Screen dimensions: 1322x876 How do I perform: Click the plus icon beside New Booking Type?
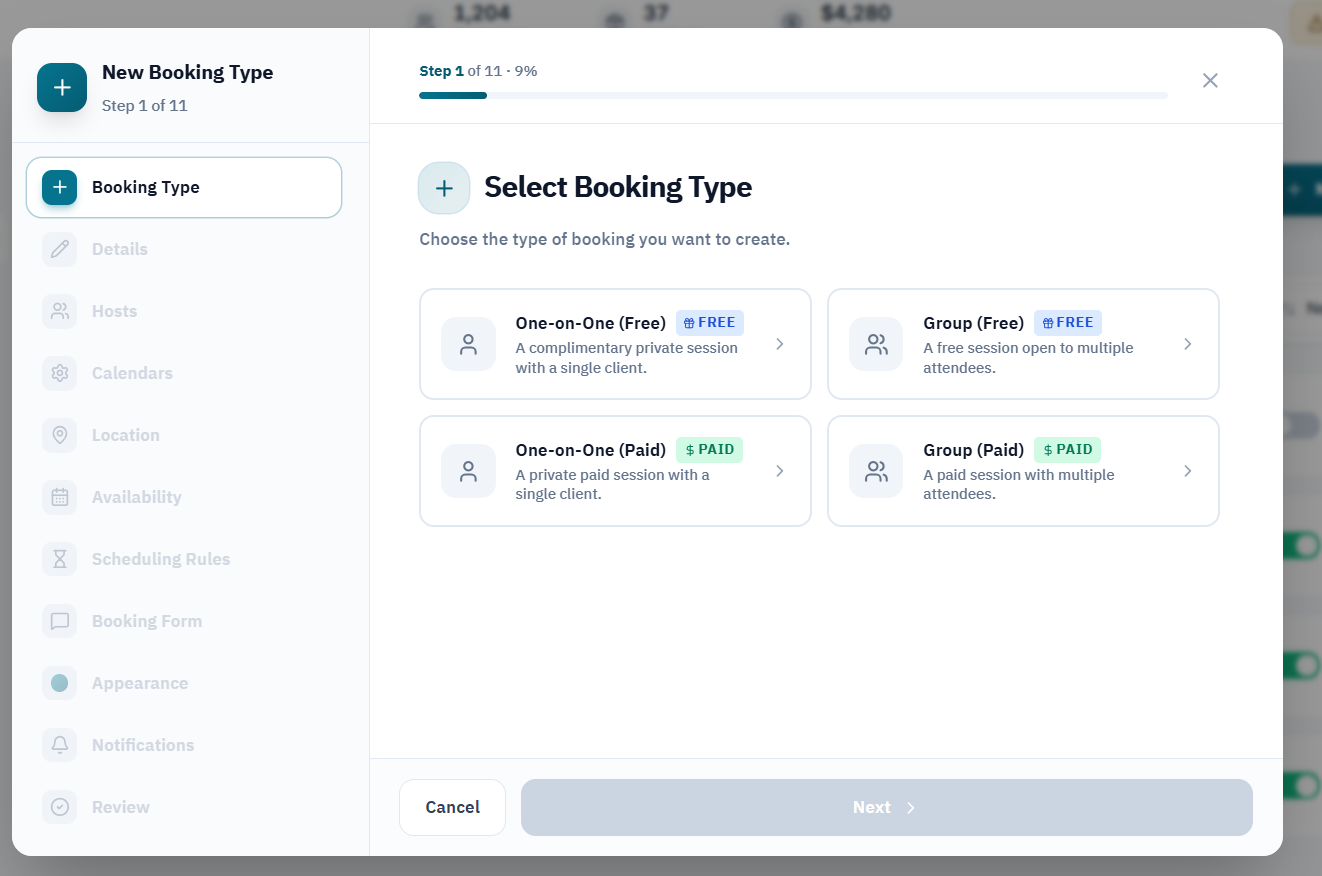coord(62,87)
